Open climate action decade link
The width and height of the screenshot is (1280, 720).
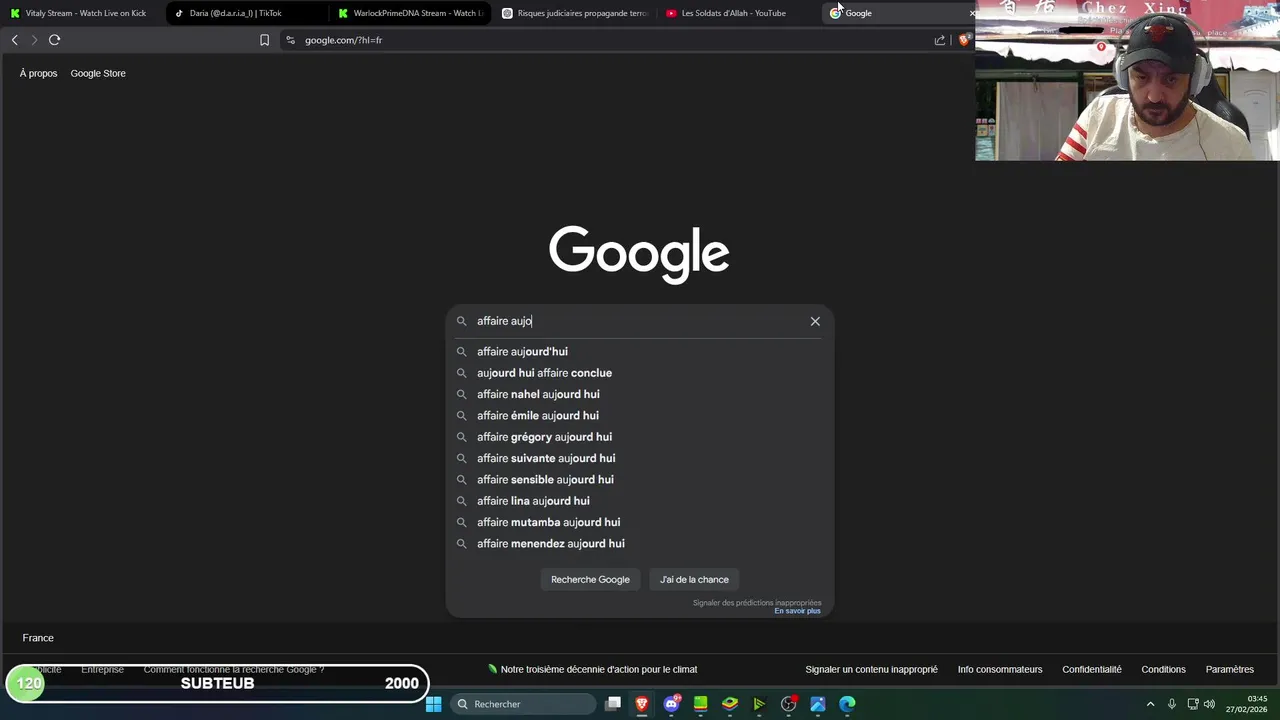[x=592, y=670]
